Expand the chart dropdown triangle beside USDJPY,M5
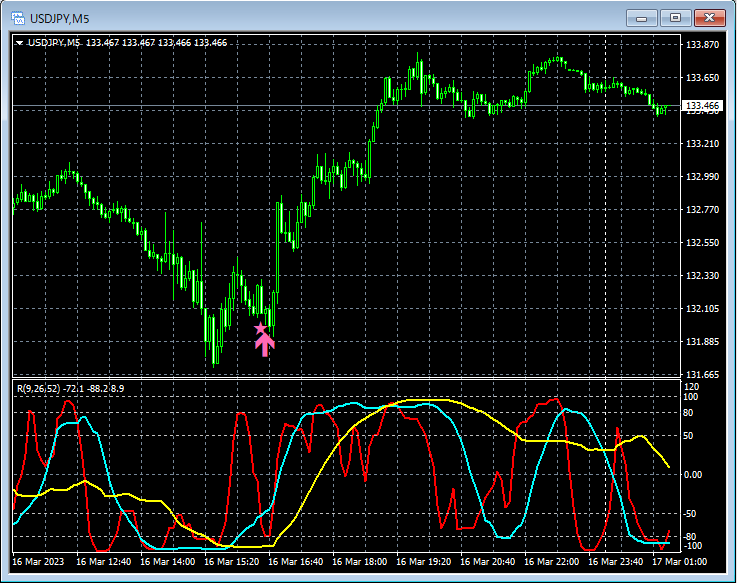738x583 pixels. tap(19, 43)
